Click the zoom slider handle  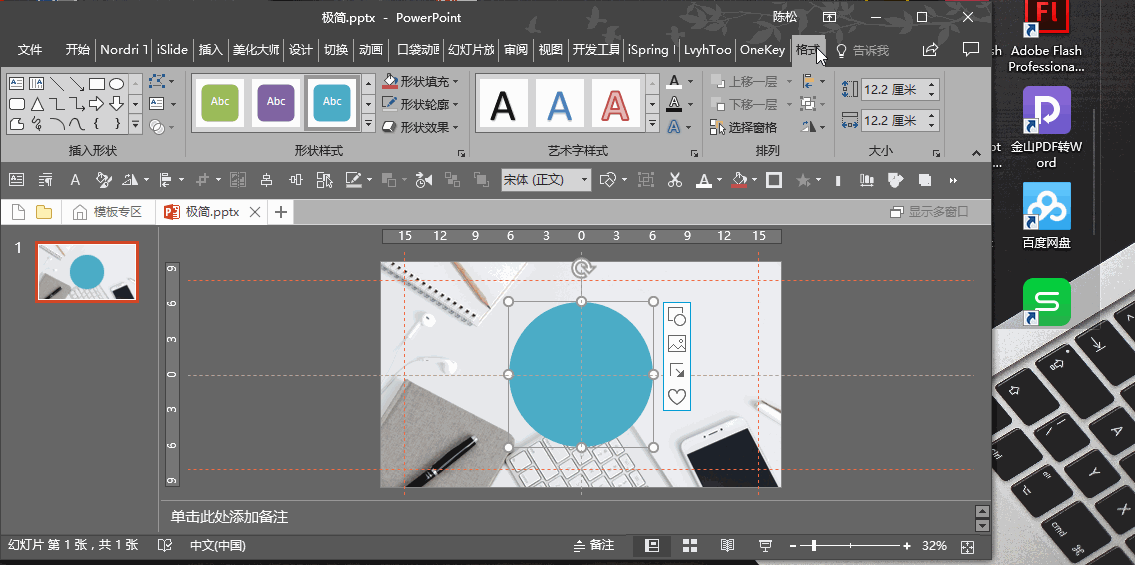point(814,545)
